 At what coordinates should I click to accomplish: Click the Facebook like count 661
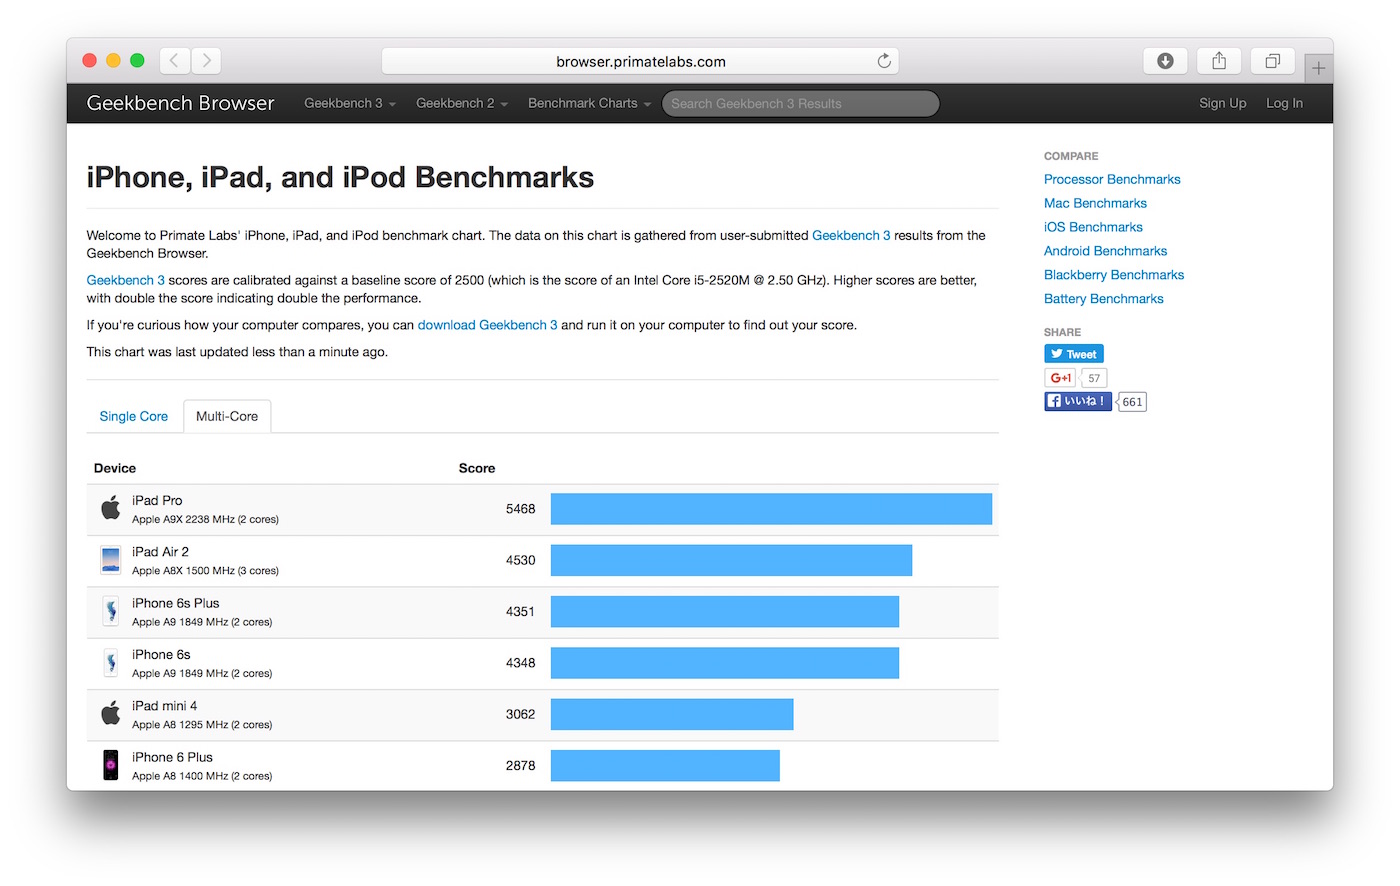[1132, 402]
